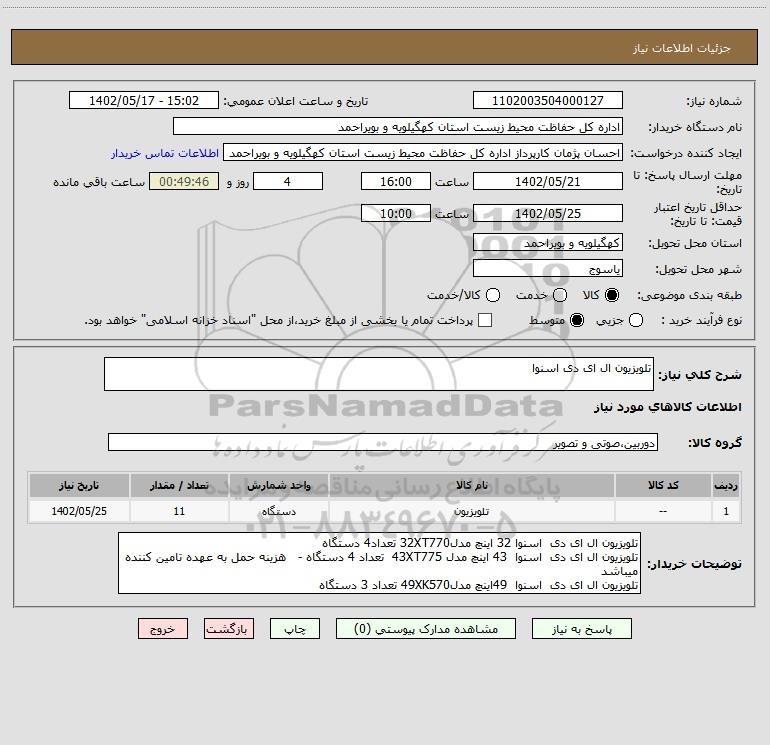Open مشاهده مدارک پیوستی (0) button
This screenshot has width=770, height=745.
426,629
